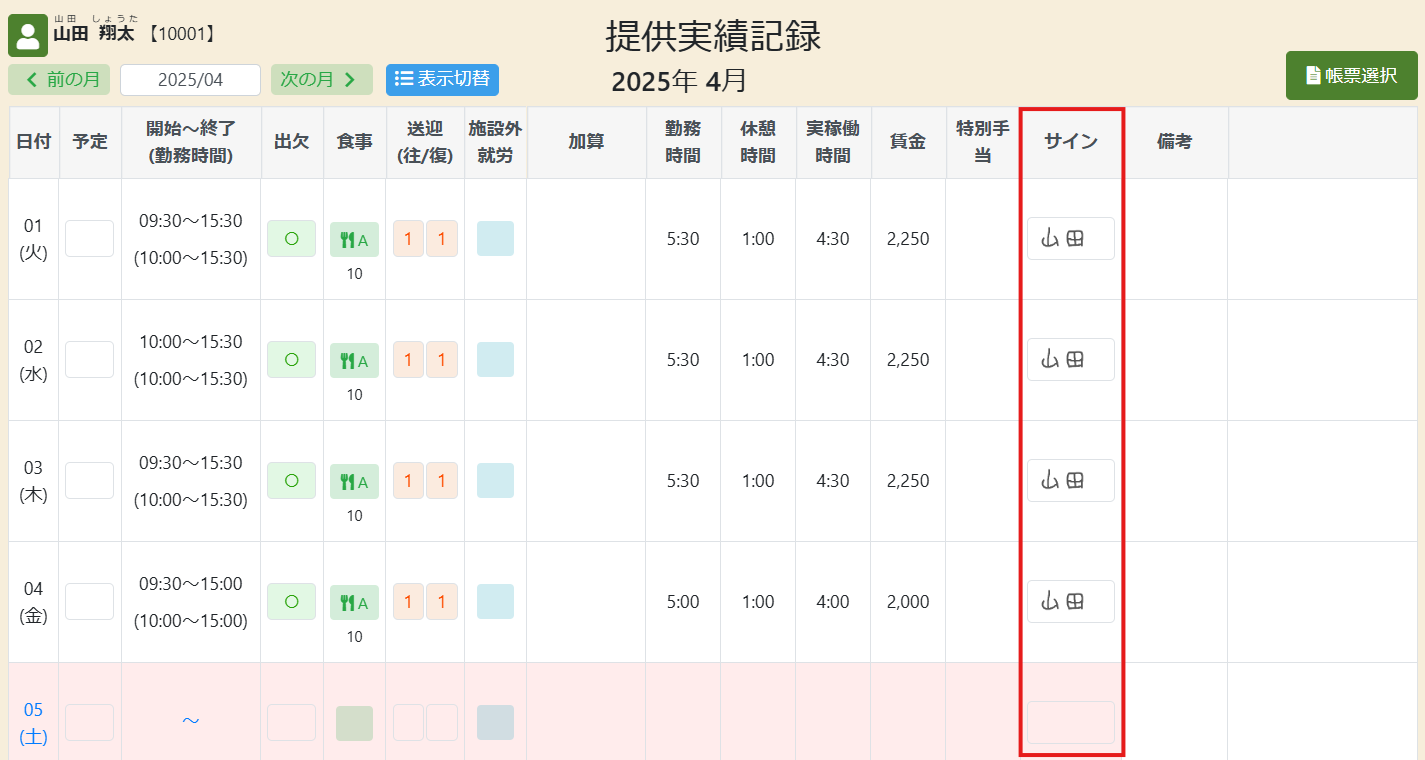The width and height of the screenshot is (1425, 760).
Task: Click the empty signature box for April 05
Action: 1070,722
